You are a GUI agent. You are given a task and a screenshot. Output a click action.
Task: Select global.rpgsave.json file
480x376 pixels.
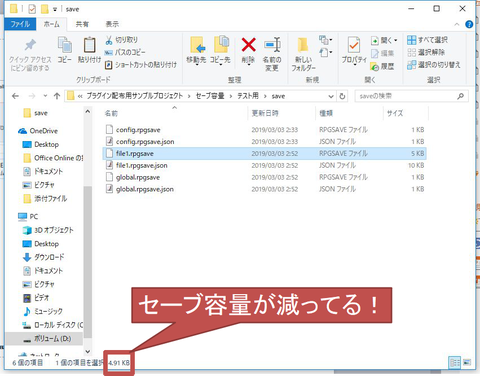(265, 189)
